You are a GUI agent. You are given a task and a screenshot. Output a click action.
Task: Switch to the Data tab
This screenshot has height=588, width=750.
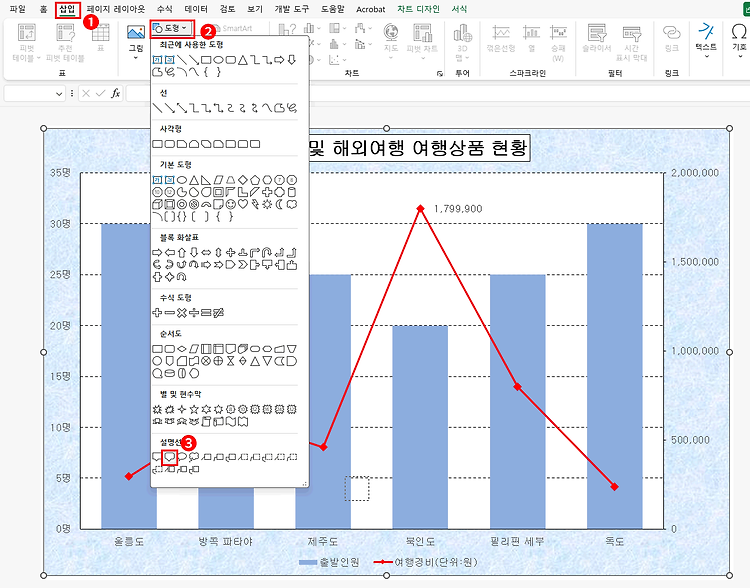[196, 9]
